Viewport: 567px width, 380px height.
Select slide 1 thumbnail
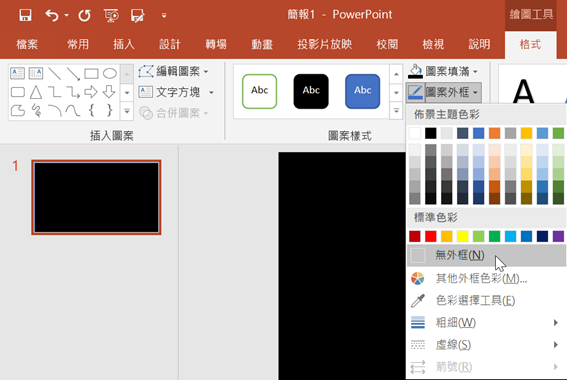(x=96, y=197)
